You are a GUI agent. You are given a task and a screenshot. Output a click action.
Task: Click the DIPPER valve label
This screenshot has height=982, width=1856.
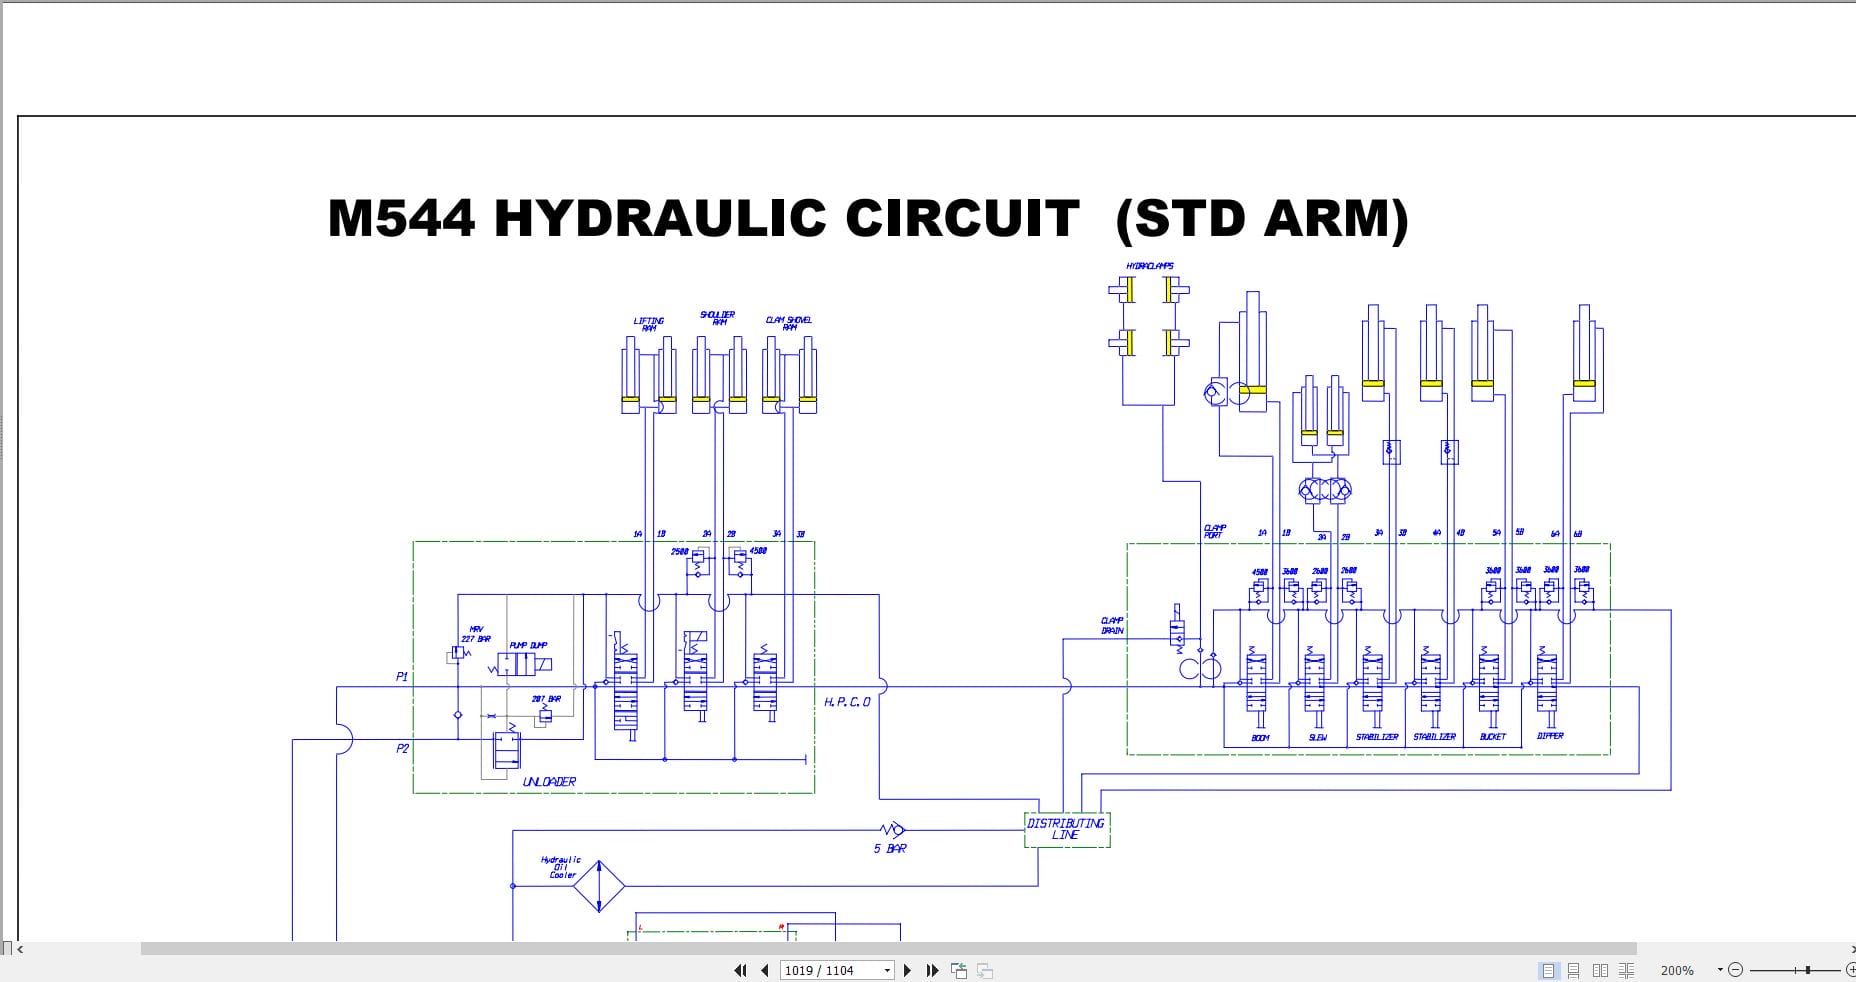tap(1550, 736)
